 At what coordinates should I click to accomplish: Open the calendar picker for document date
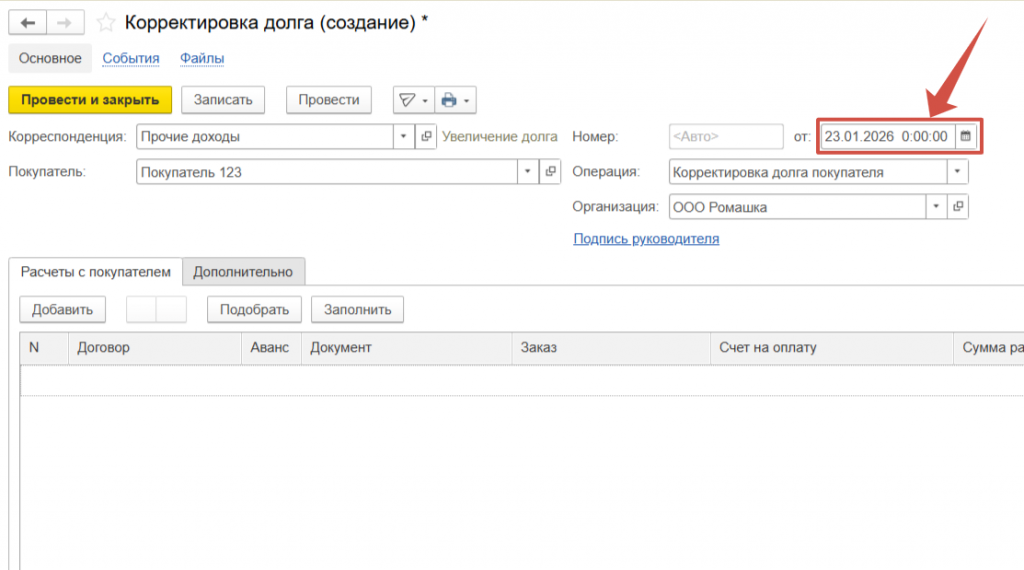pyautogui.click(x=965, y=136)
